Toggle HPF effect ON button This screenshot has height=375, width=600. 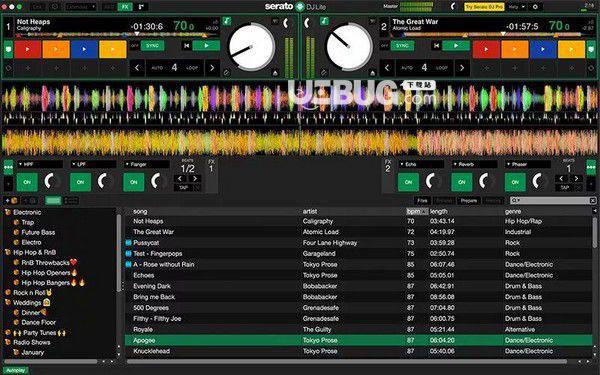tap(27, 182)
